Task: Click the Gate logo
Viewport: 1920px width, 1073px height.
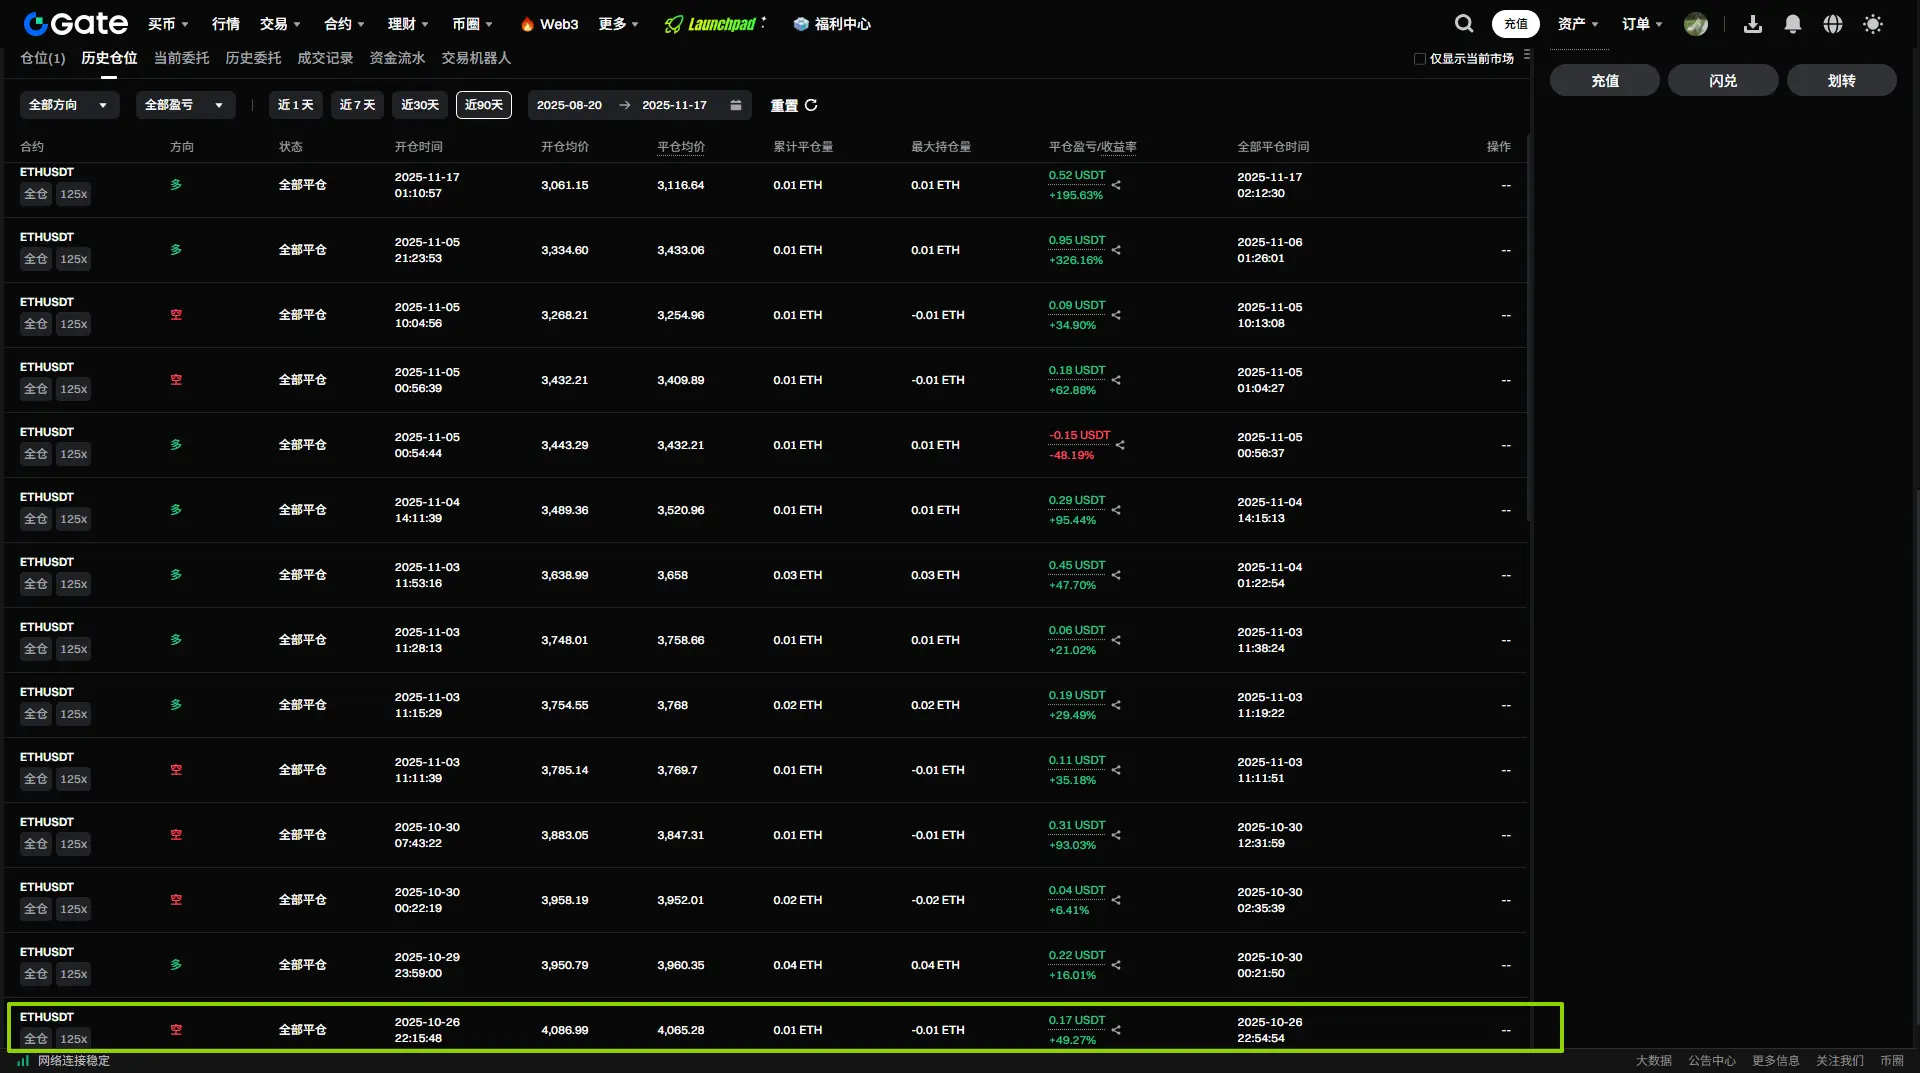Action: [x=76, y=23]
